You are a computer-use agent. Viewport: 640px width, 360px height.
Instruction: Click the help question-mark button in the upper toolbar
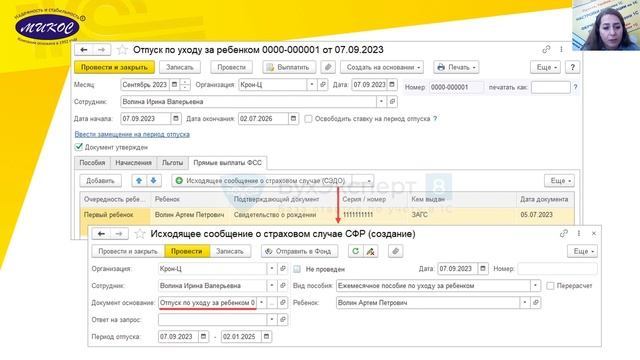572,67
